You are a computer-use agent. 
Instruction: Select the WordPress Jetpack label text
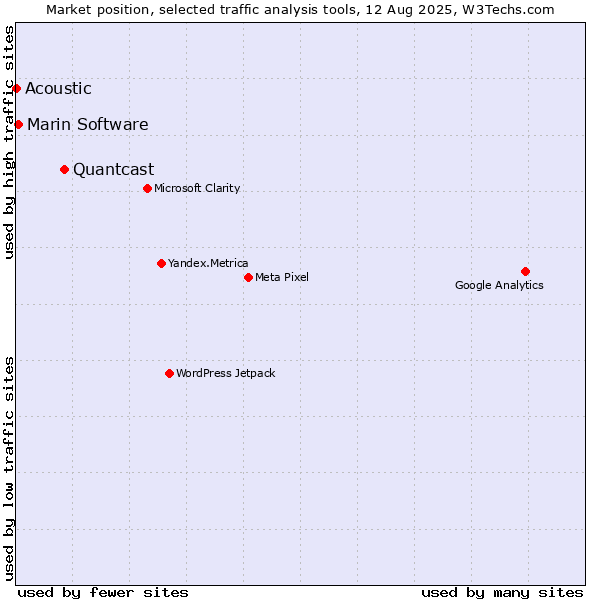coord(226,373)
